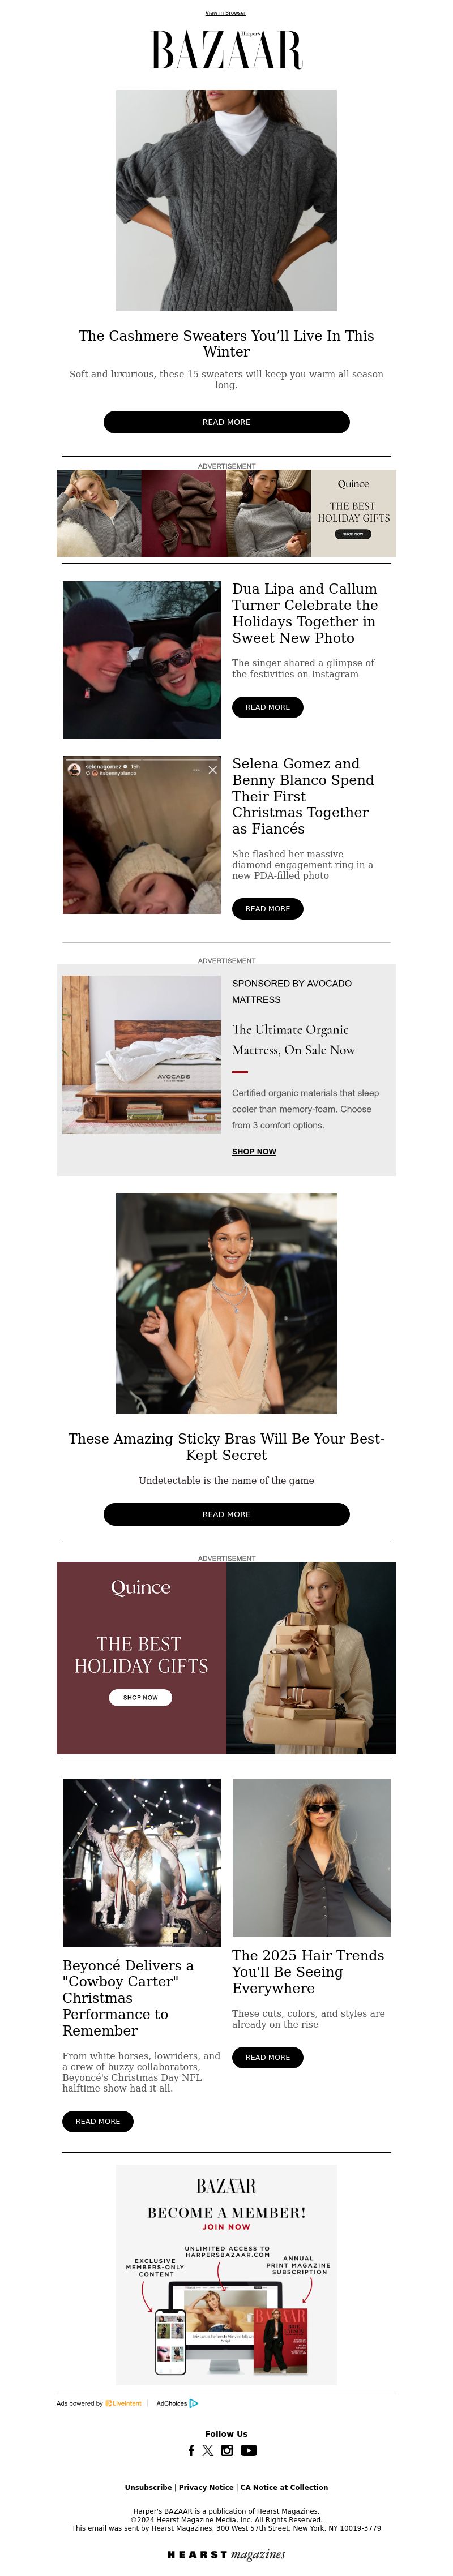
Task: Open the YouTube social icon
Action: (x=249, y=2450)
